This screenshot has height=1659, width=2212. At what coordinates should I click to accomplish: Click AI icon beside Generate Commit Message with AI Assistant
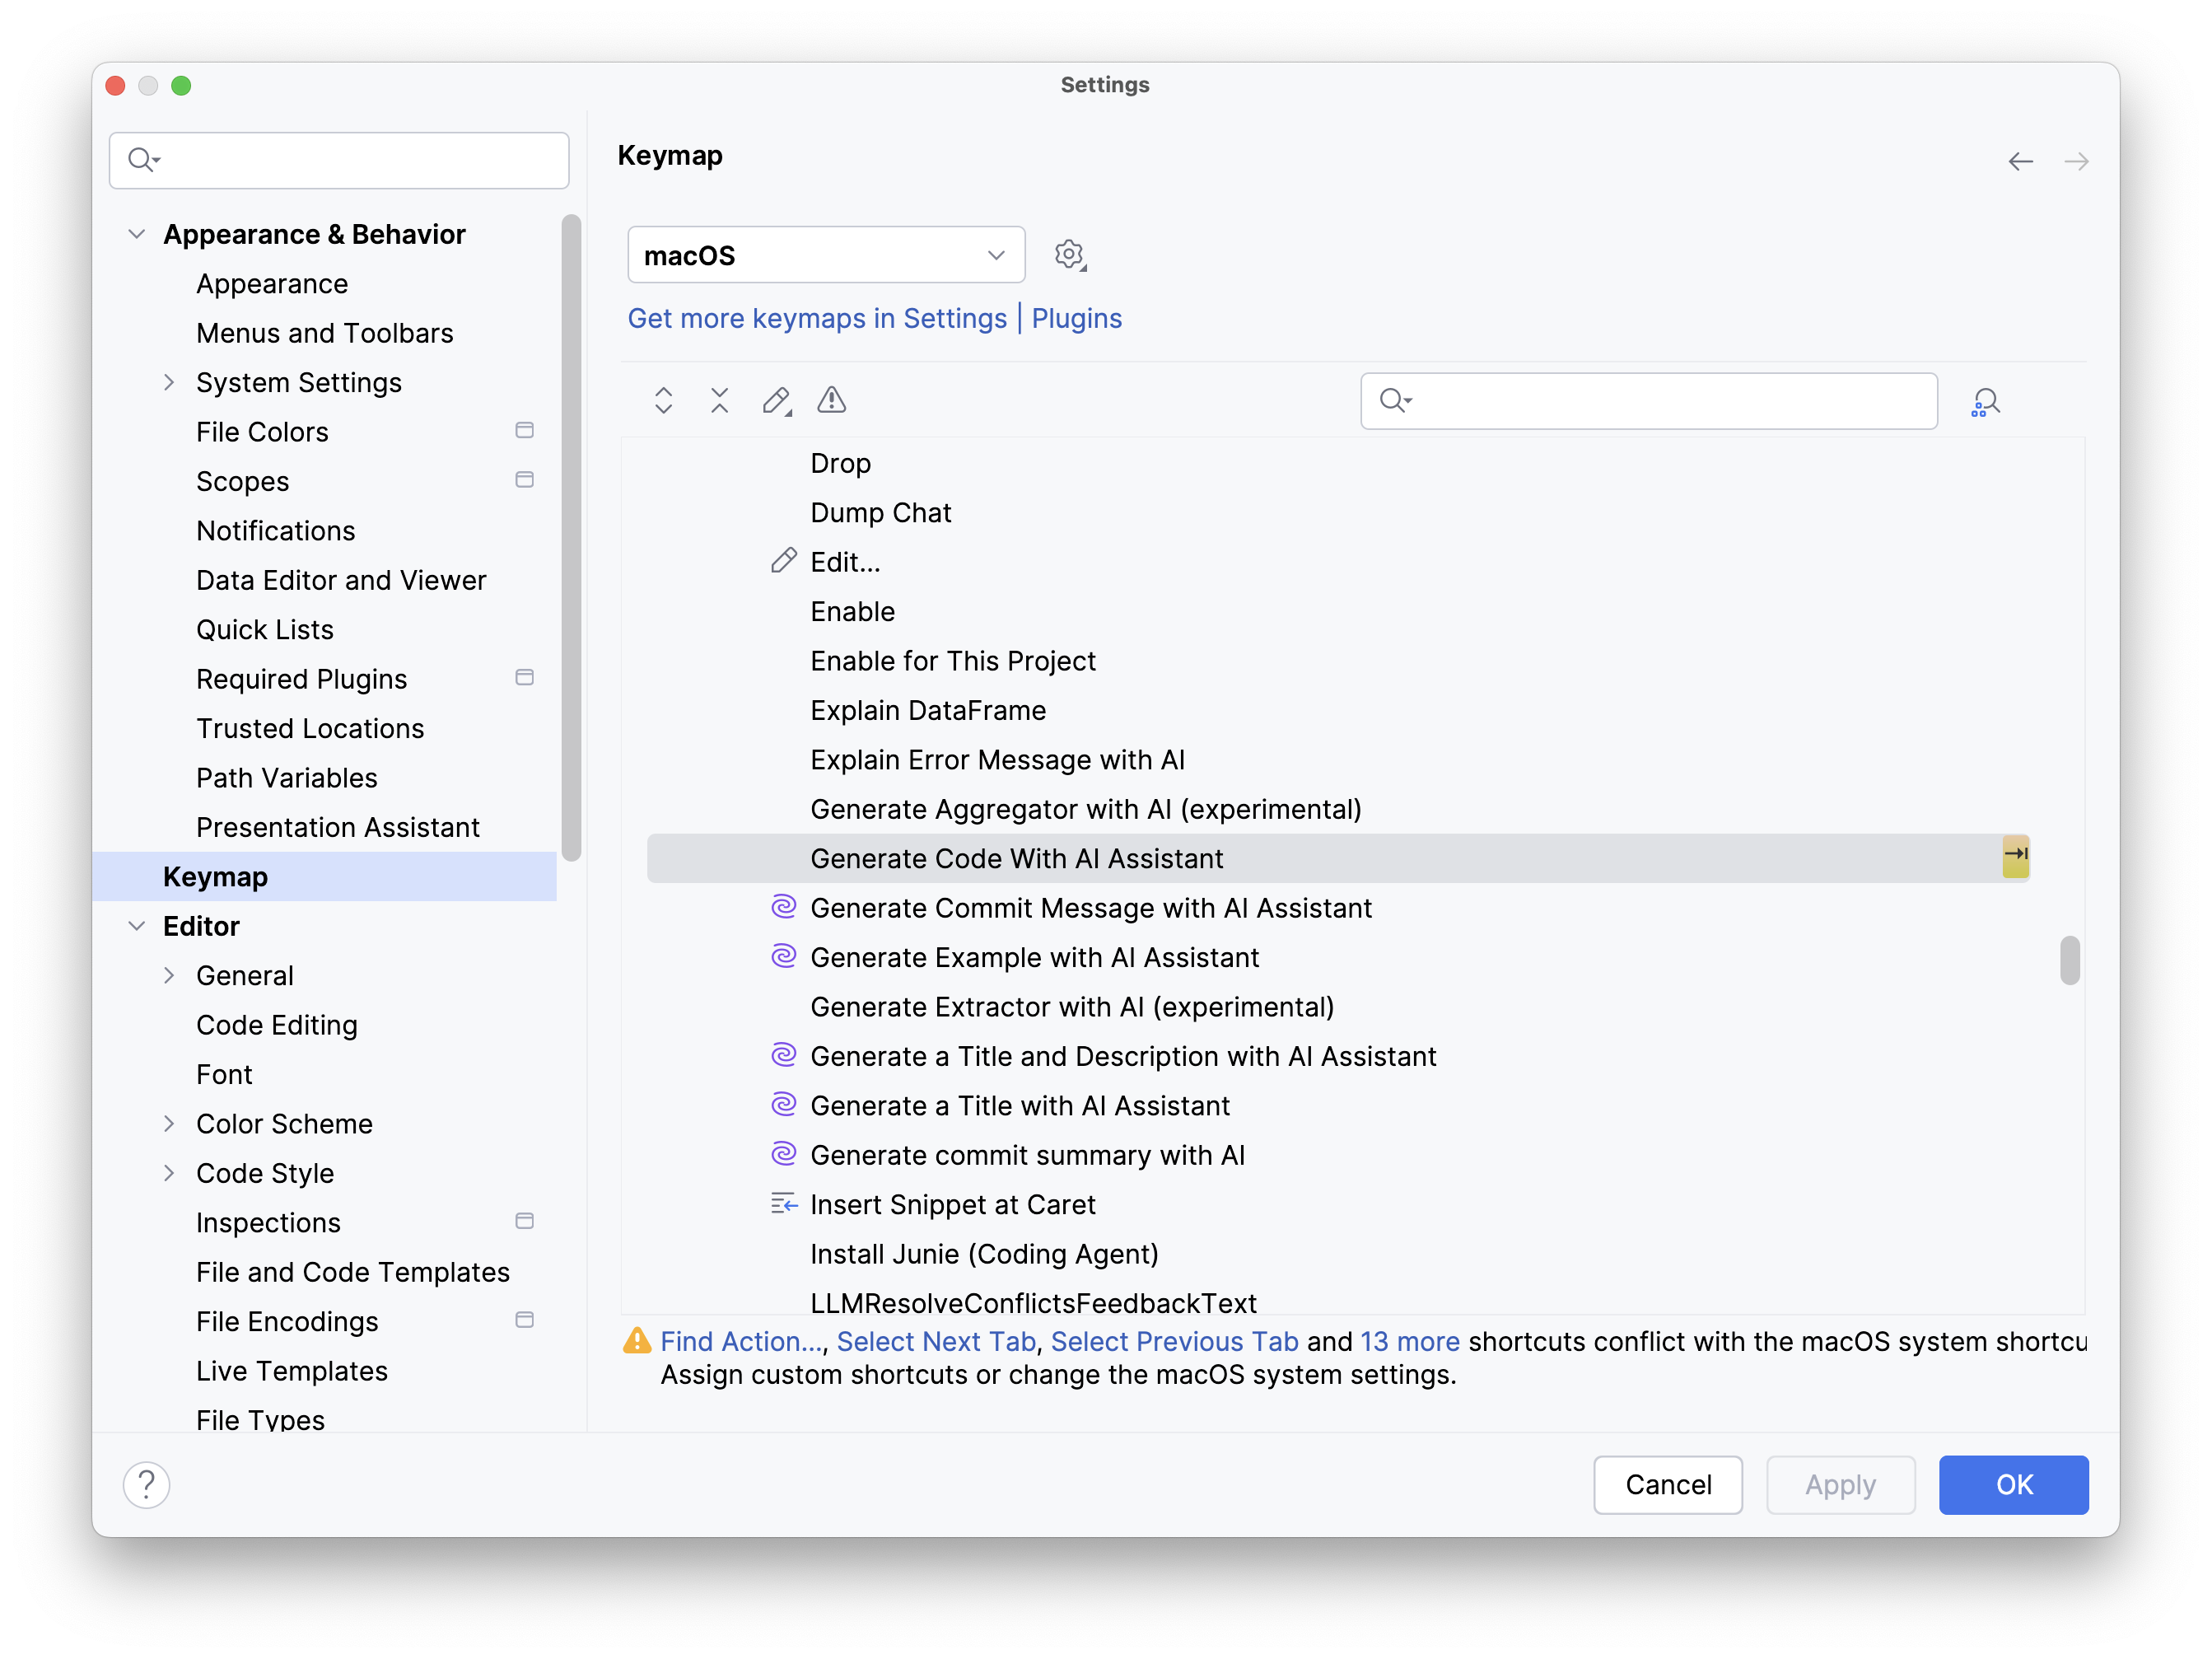(x=784, y=907)
